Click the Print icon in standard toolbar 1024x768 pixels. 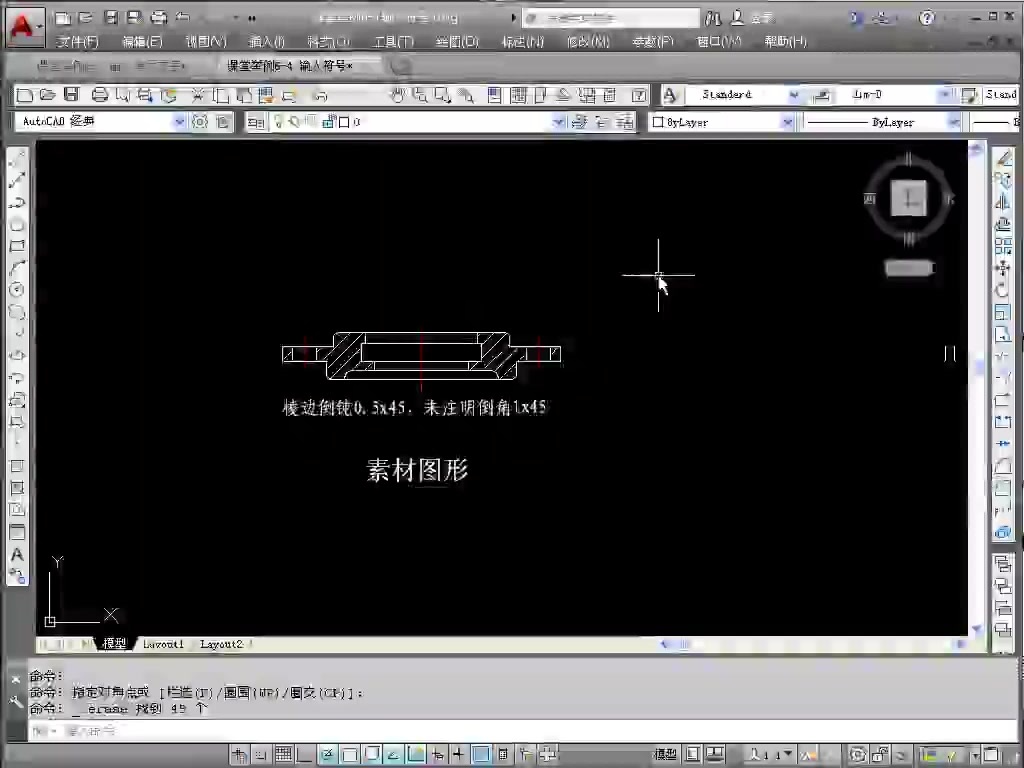pyautogui.click(x=99, y=95)
